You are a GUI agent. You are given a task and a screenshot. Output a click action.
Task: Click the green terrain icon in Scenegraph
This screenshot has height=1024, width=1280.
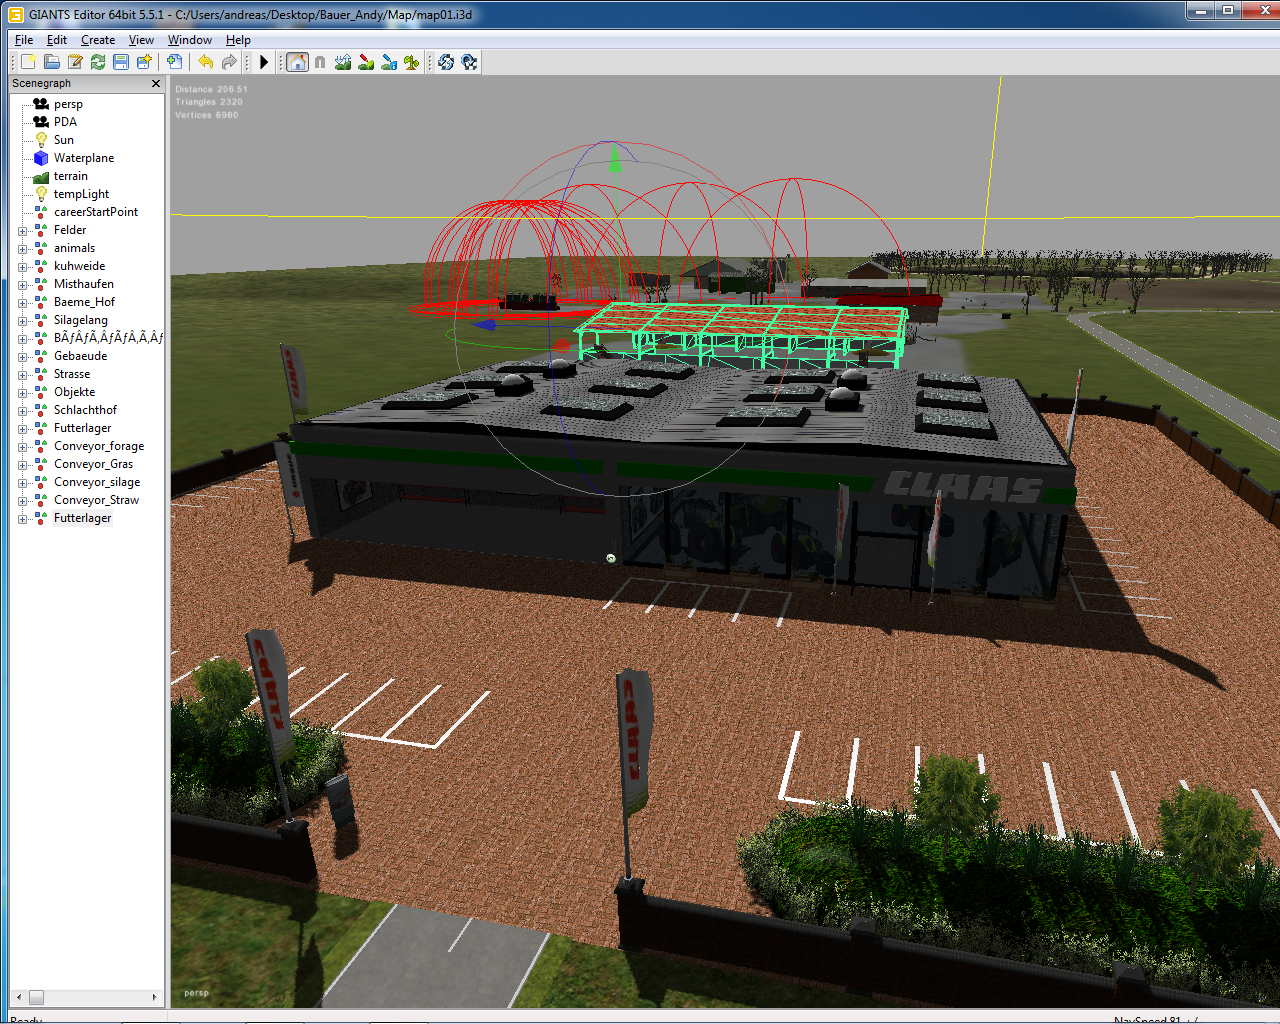pos(41,176)
